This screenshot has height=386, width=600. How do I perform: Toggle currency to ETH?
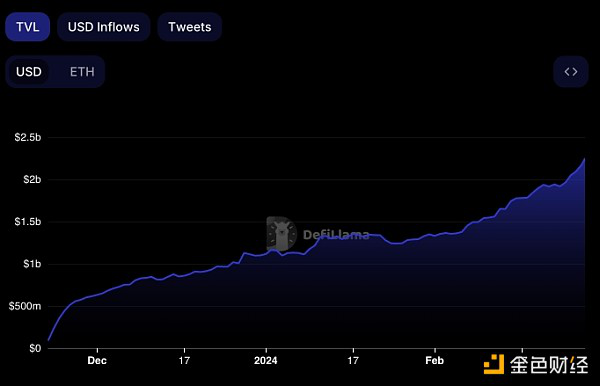click(x=82, y=72)
